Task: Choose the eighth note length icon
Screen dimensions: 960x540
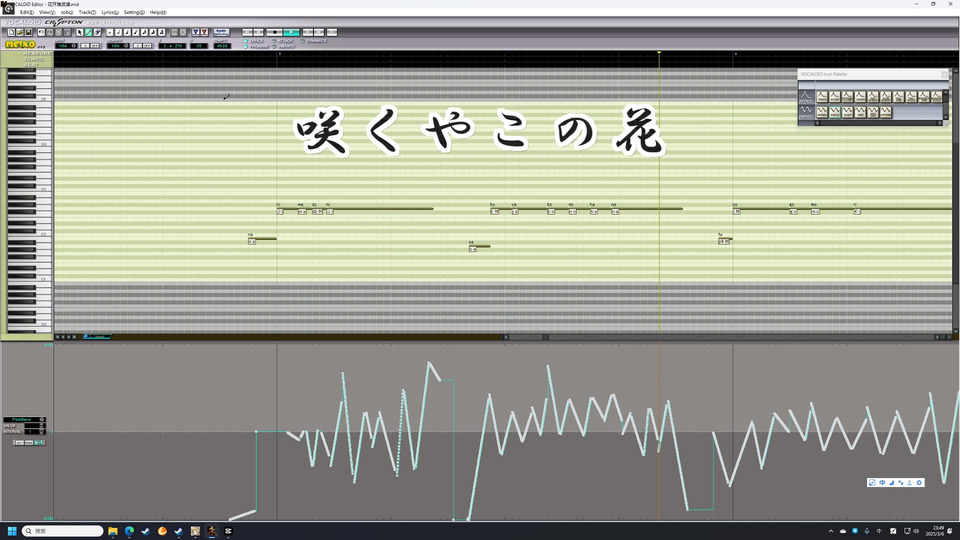Action: point(135,32)
